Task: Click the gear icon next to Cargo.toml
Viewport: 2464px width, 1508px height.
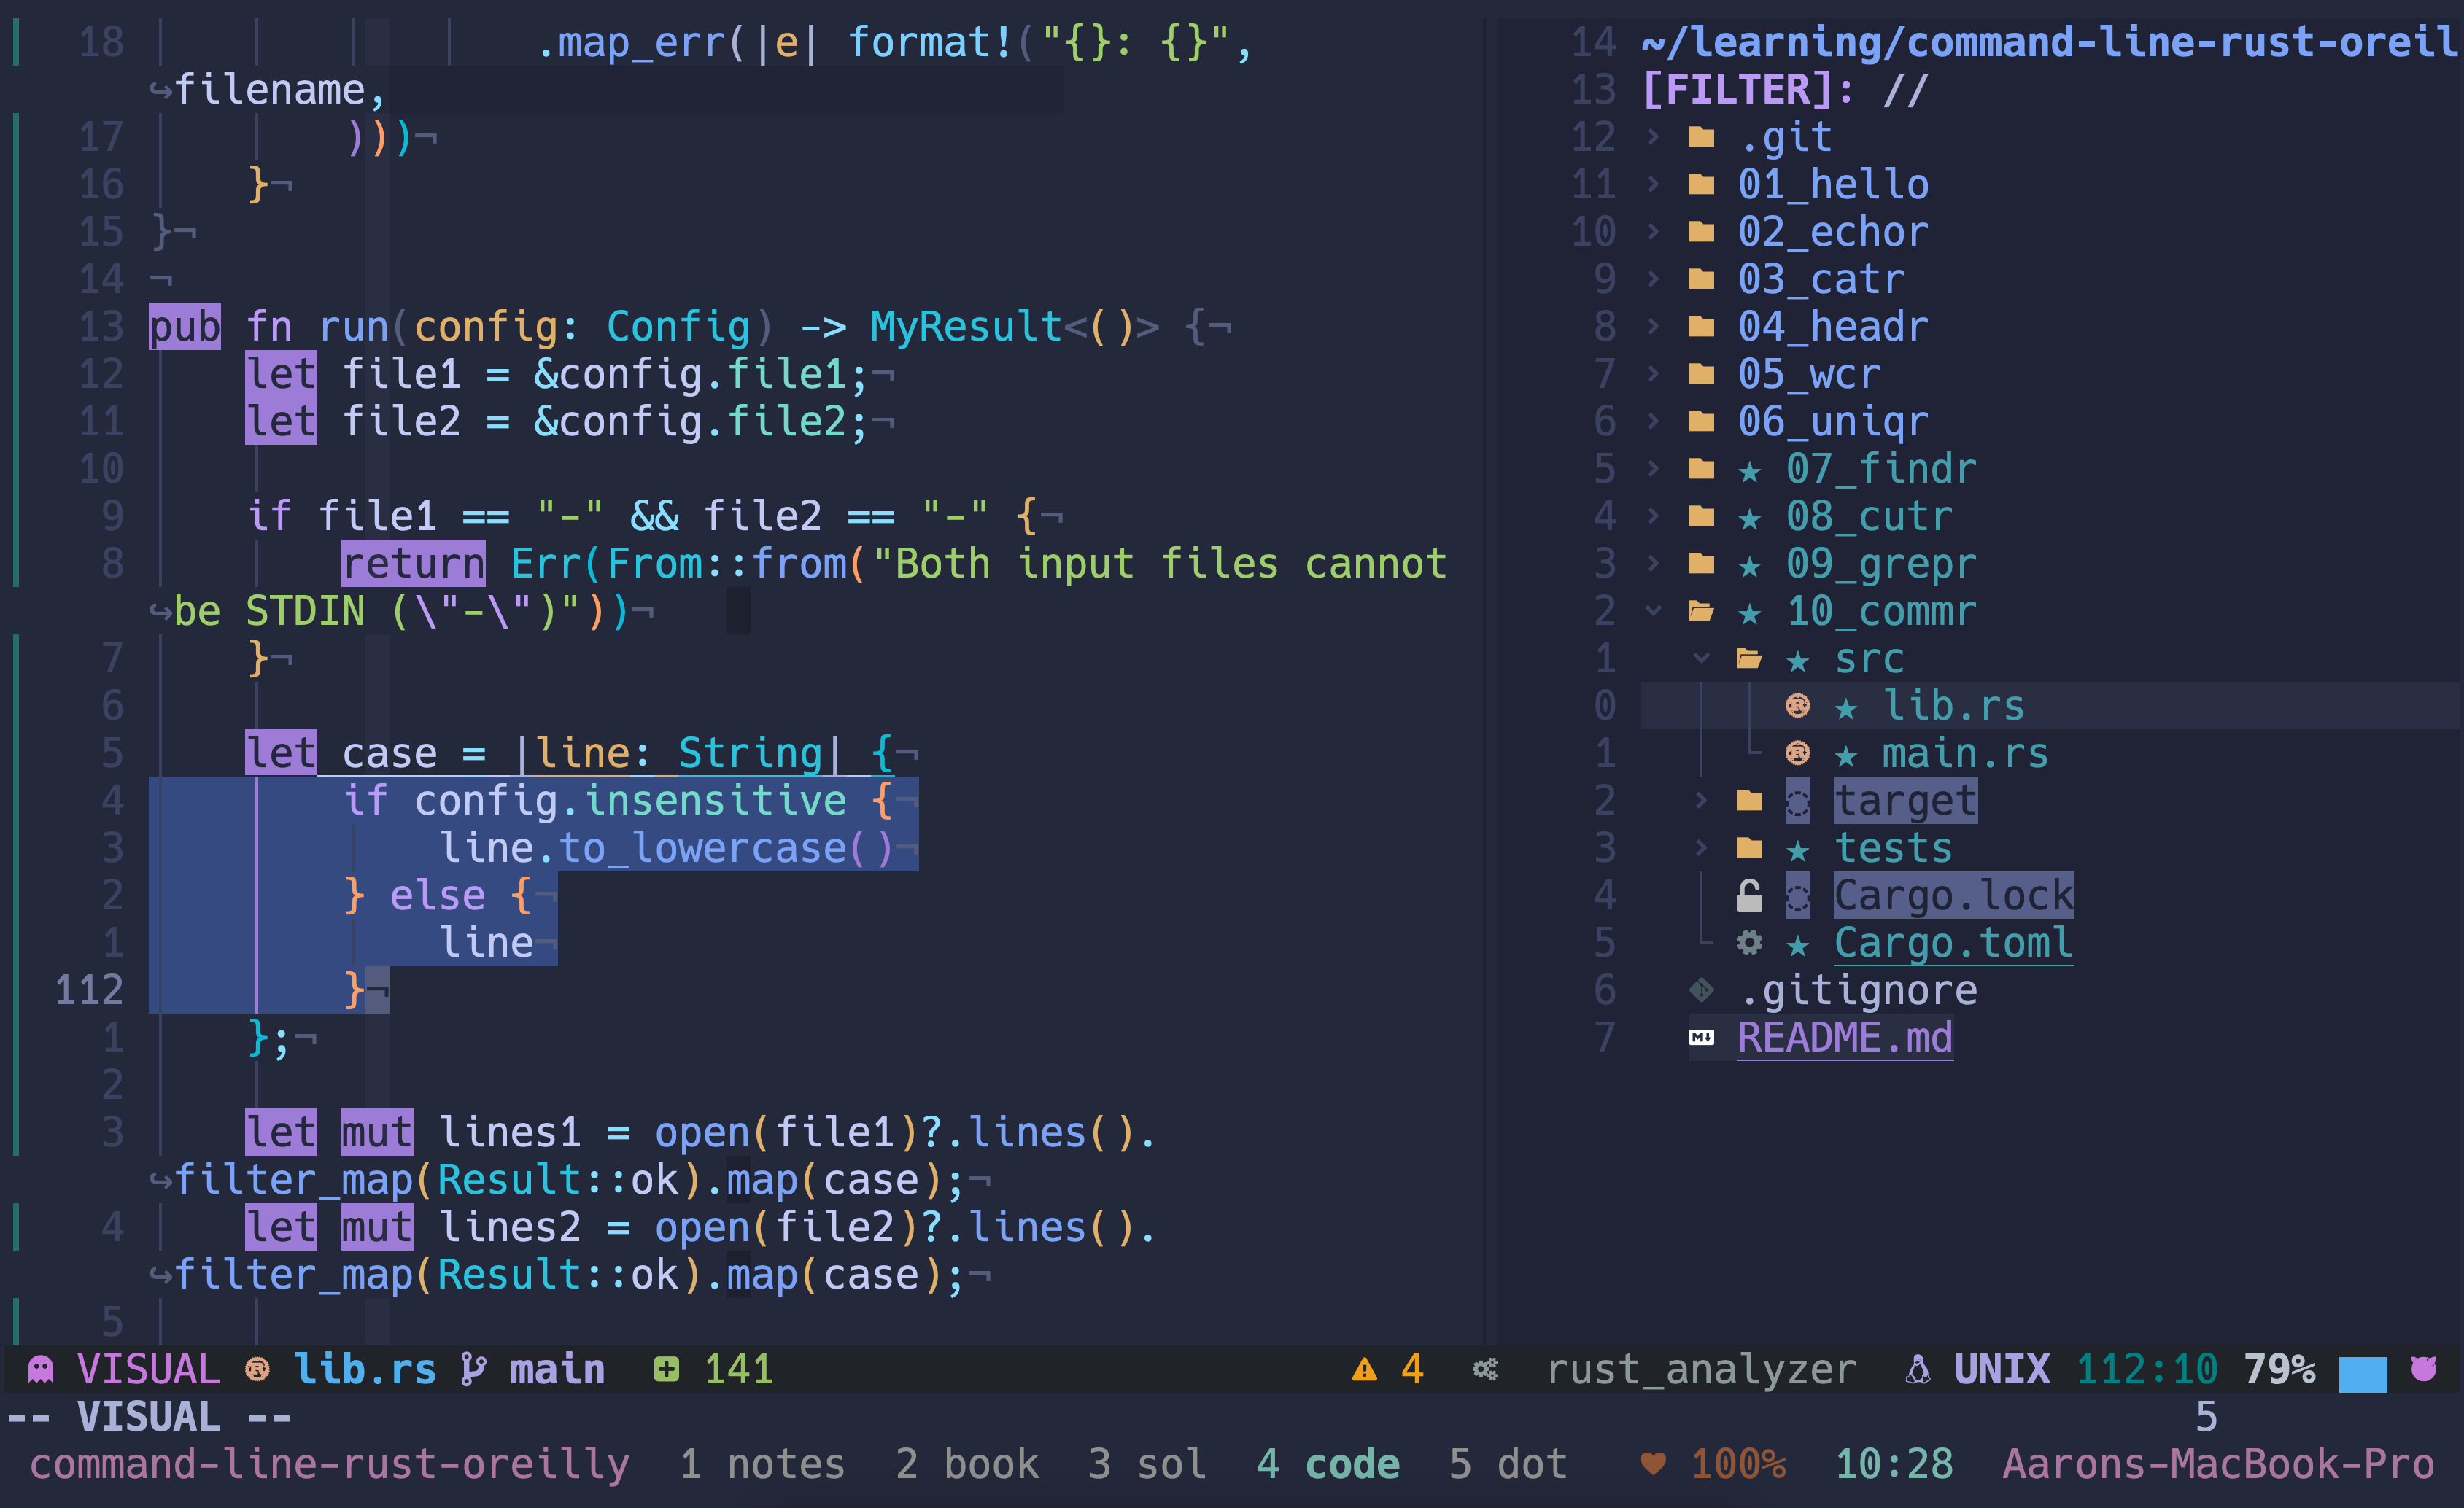Action: [x=1749, y=943]
